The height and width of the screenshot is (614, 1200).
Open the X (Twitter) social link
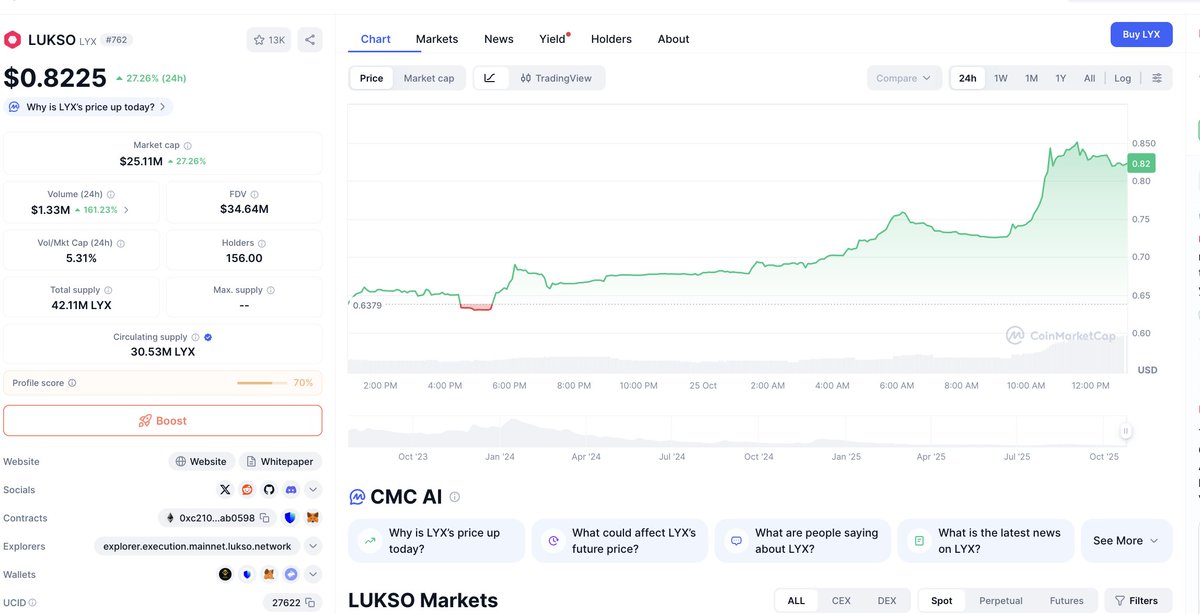coord(225,490)
